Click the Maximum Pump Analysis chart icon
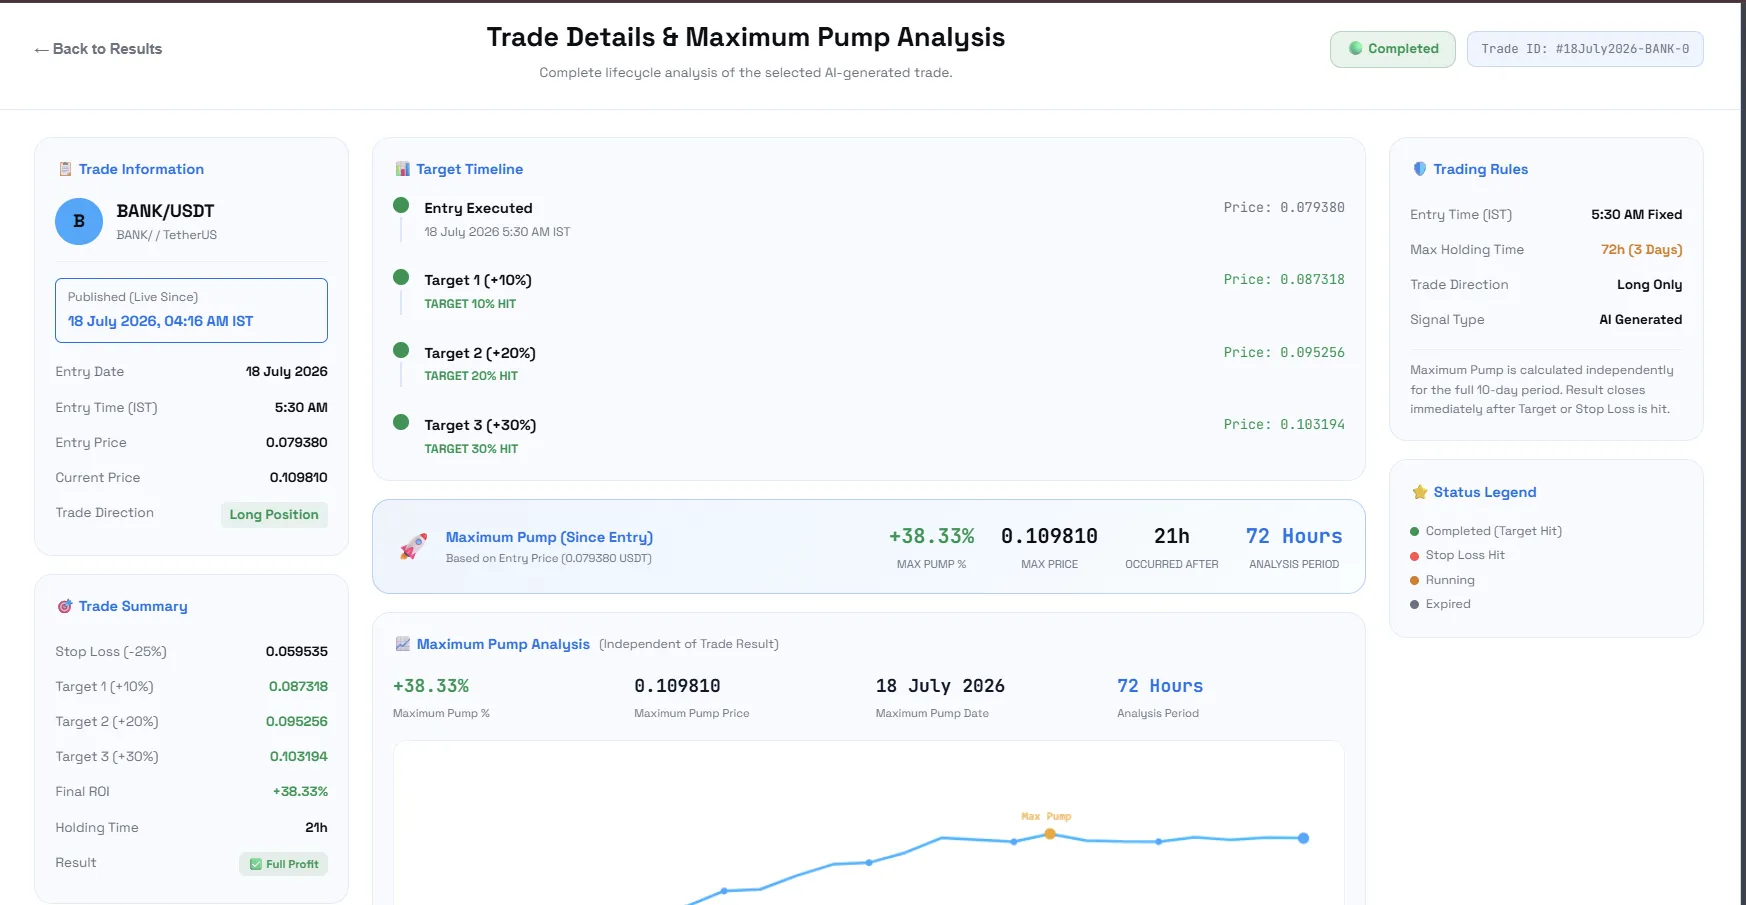 (403, 644)
